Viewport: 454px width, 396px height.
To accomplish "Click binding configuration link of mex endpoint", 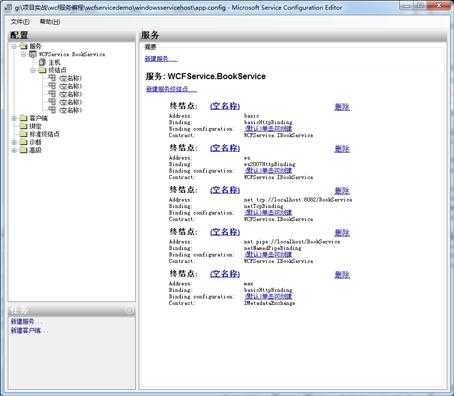I will pyautogui.click(x=268, y=297).
